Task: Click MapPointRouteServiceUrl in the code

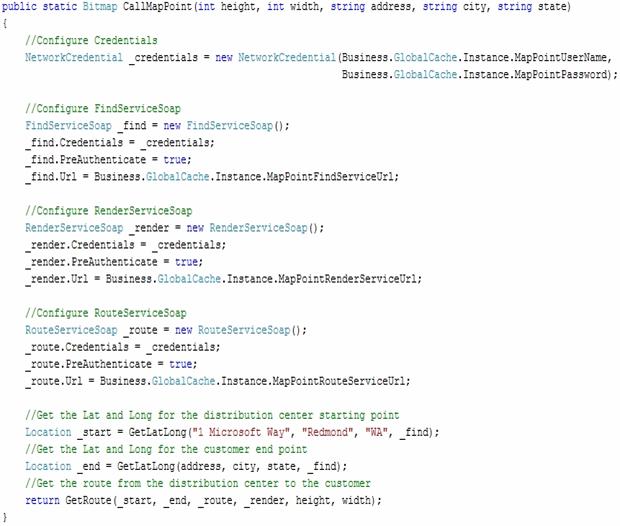Action: 338,382
